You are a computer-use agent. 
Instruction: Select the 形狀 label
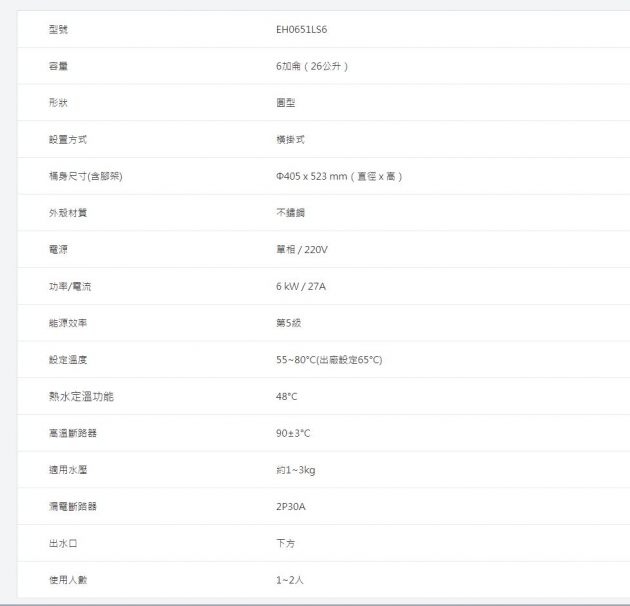coord(58,103)
